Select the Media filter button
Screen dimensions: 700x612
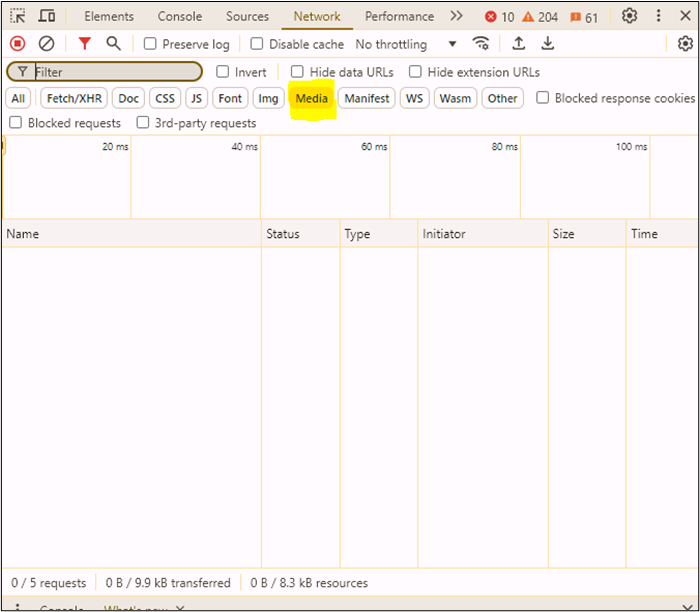[311, 98]
